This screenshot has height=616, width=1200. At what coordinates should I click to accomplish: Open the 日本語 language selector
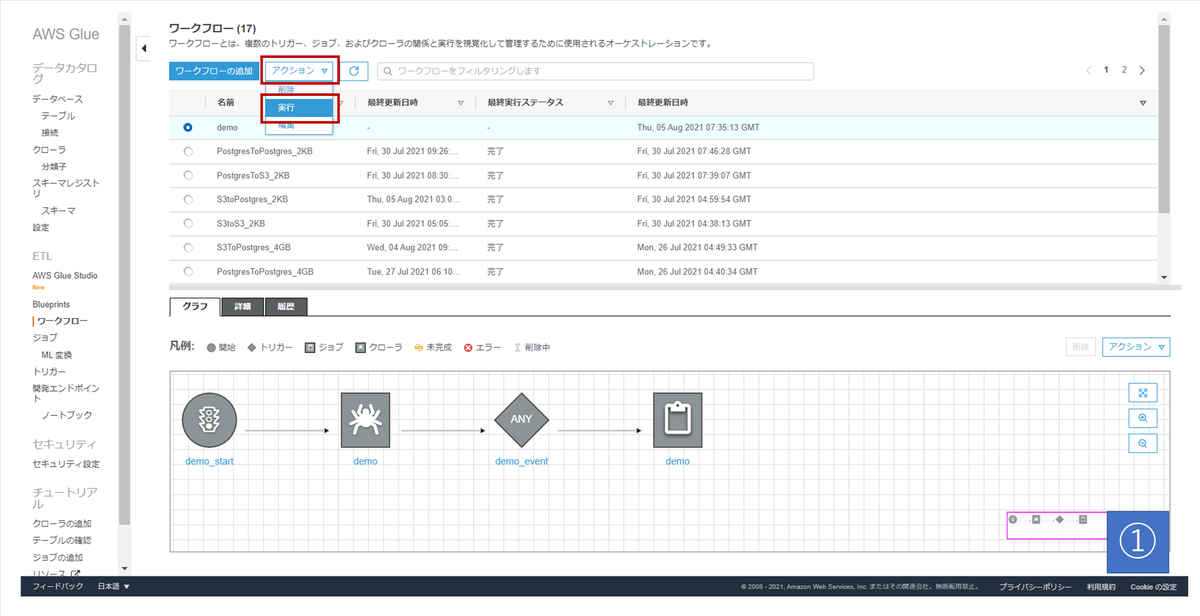(x=113, y=586)
